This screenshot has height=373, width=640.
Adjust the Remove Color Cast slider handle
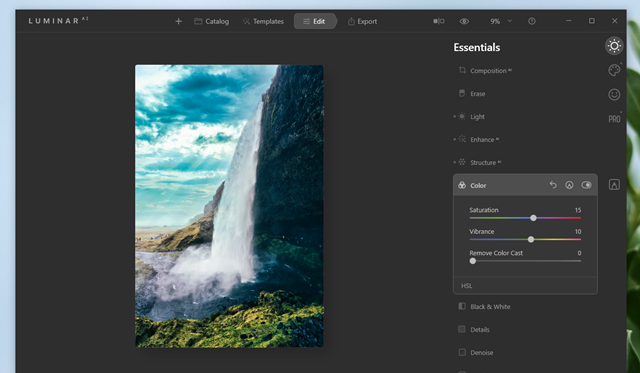point(473,261)
